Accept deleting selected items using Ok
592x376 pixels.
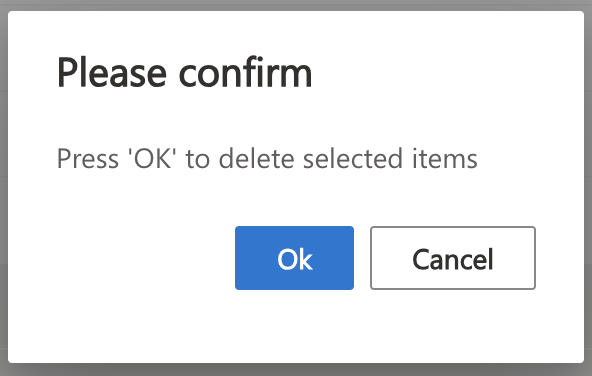click(x=294, y=258)
